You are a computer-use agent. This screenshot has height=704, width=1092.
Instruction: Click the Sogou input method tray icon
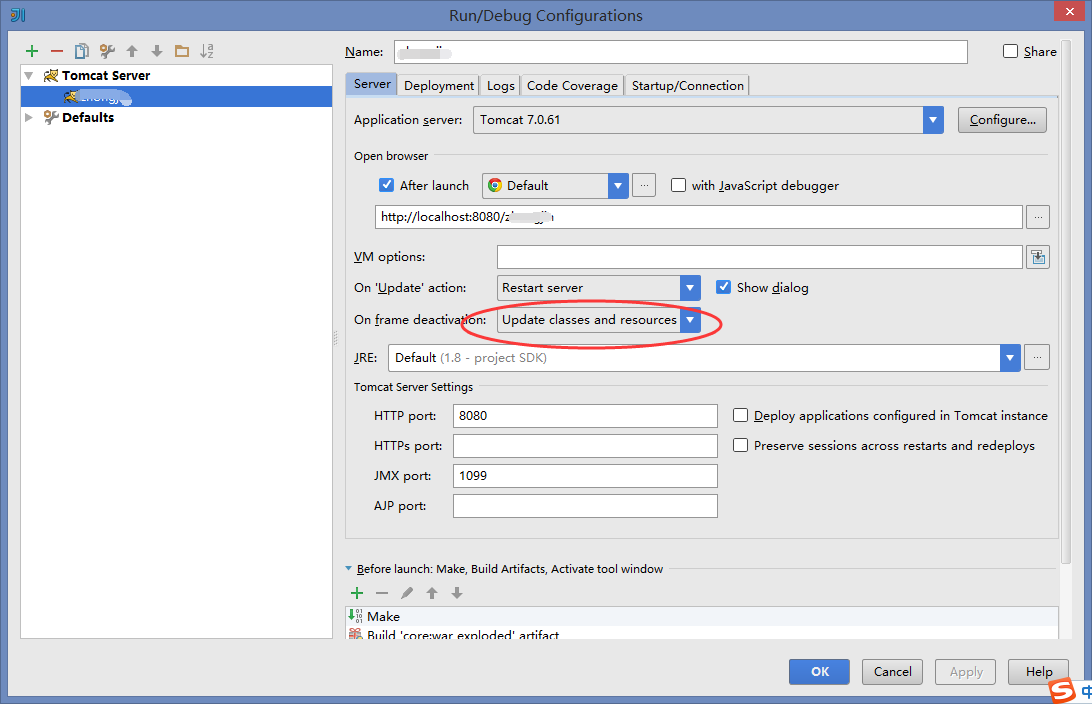[1062, 689]
